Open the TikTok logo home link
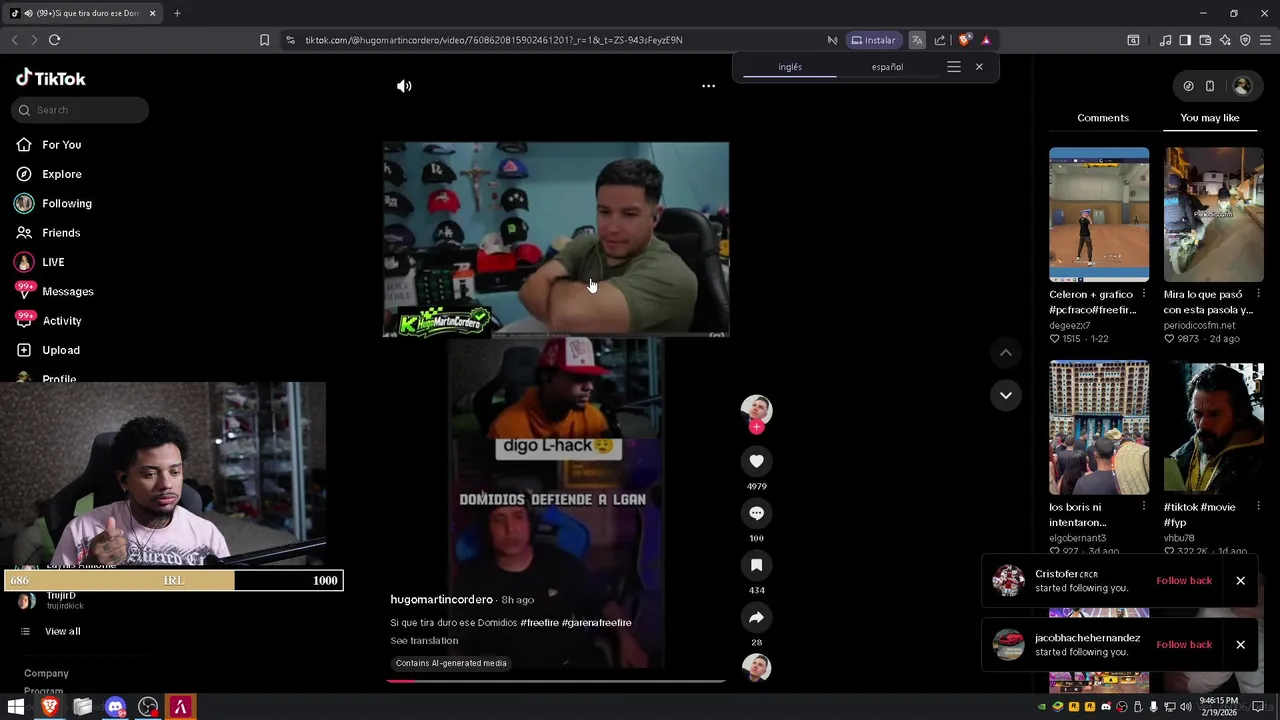1280x720 pixels. (x=51, y=78)
